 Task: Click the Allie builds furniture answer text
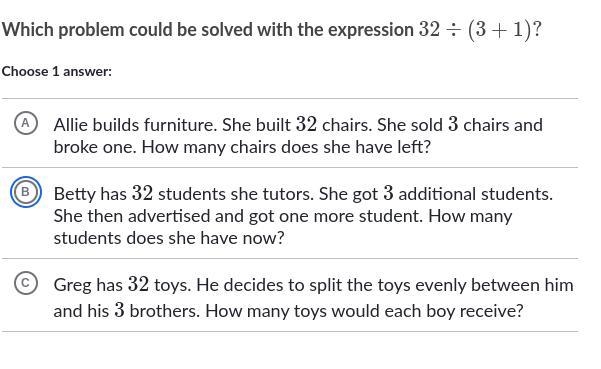pos(298,136)
